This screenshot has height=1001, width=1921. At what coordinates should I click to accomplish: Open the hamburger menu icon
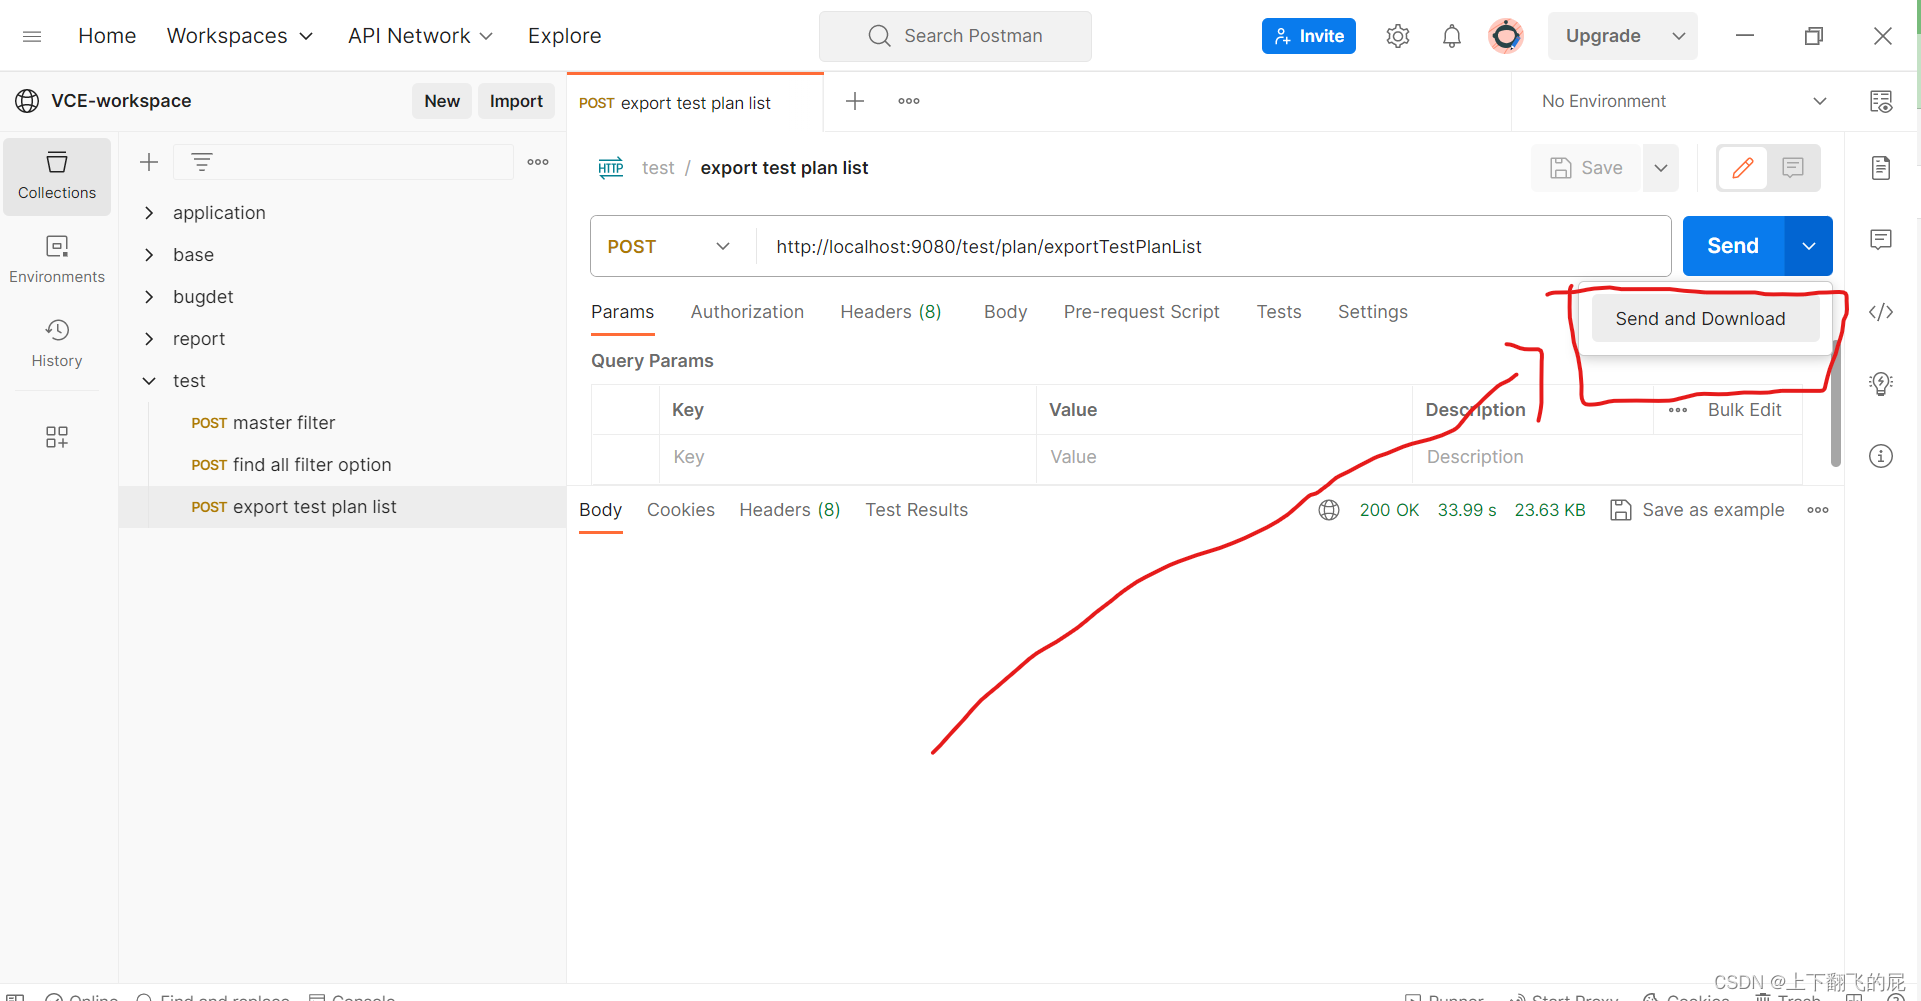click(32, 36)
